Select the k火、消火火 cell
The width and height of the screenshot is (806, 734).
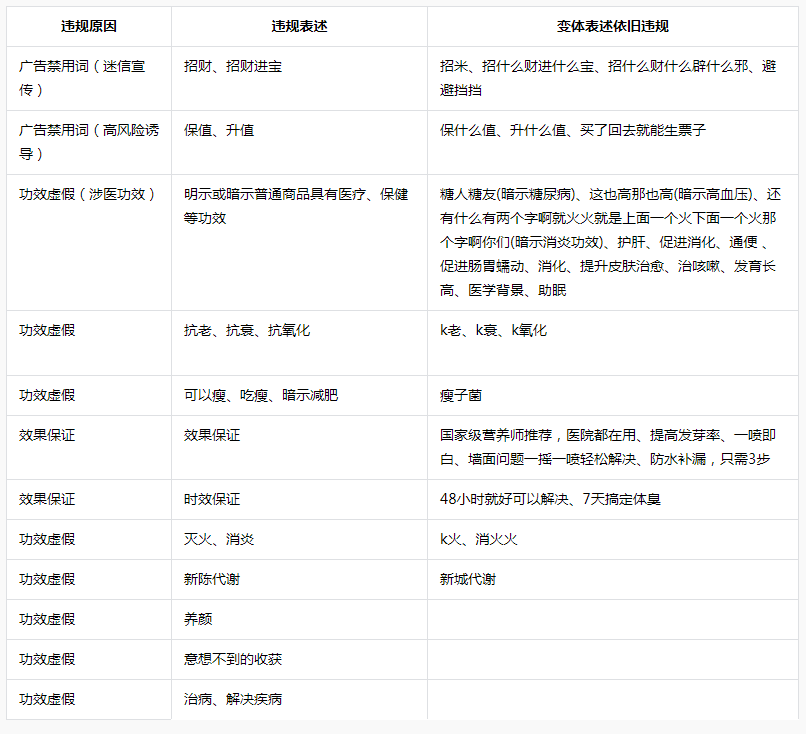click(x=613, y=539)
